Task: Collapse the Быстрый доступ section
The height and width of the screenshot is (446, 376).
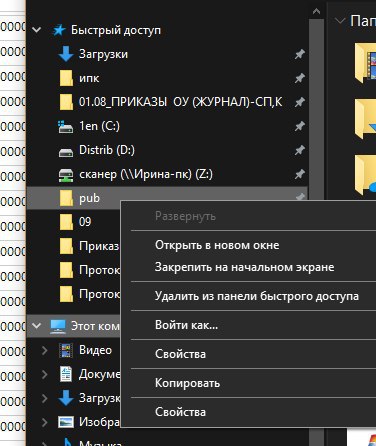Action: [36, 30]
